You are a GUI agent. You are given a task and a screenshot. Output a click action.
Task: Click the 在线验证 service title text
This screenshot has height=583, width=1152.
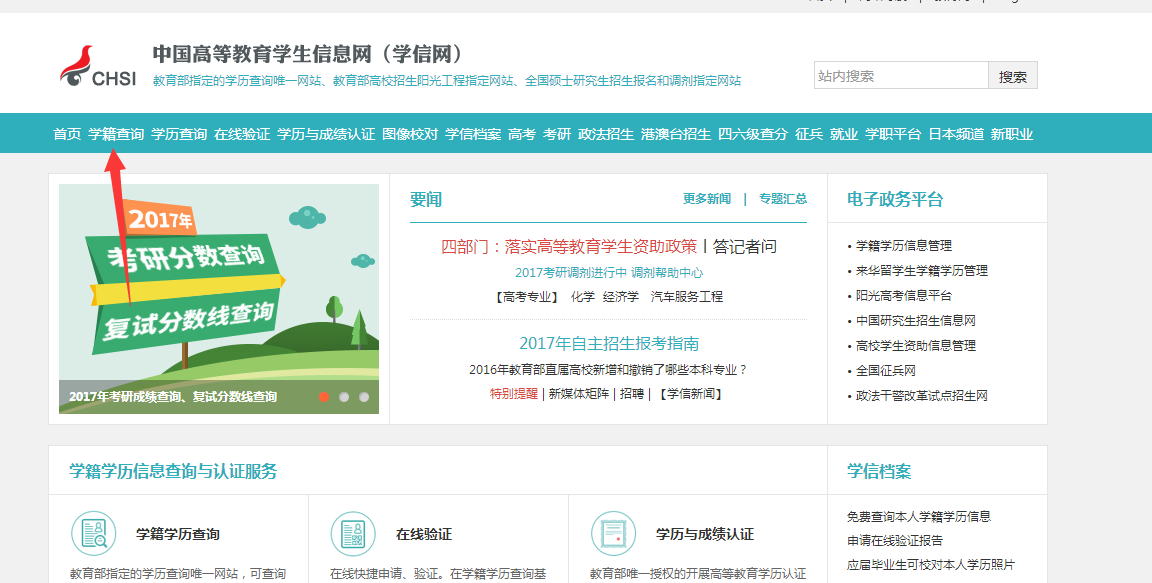[424, 534]
